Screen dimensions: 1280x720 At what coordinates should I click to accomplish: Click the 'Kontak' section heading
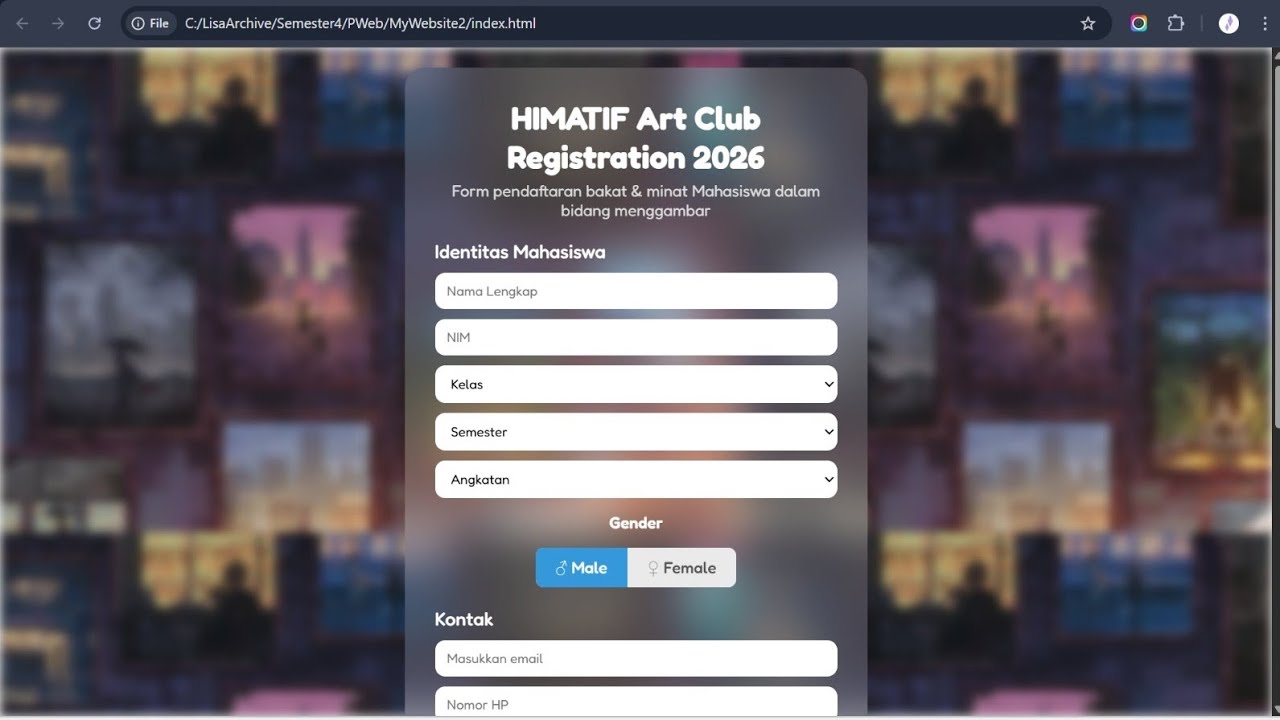[464, 619]
